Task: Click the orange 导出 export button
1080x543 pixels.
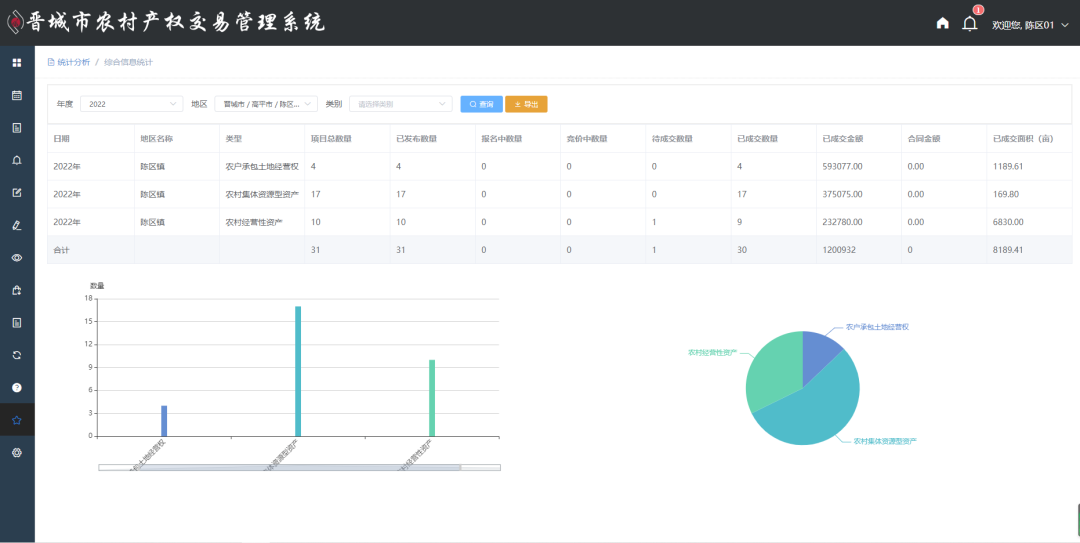Action: click(526, 104)
